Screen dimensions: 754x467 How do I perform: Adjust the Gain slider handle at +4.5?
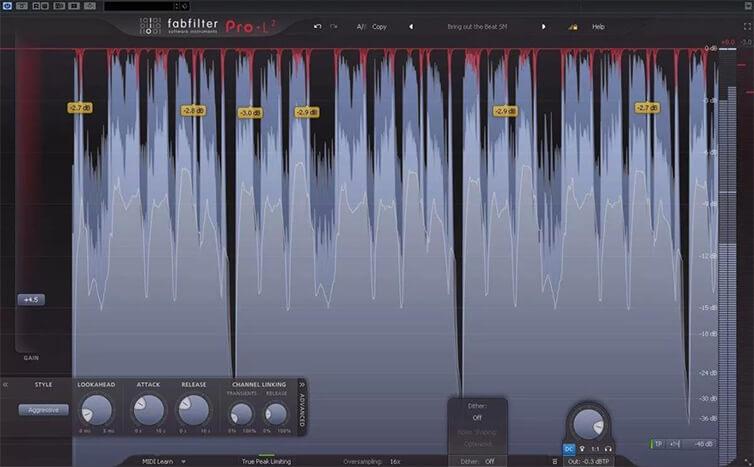(x=31, y=300)
